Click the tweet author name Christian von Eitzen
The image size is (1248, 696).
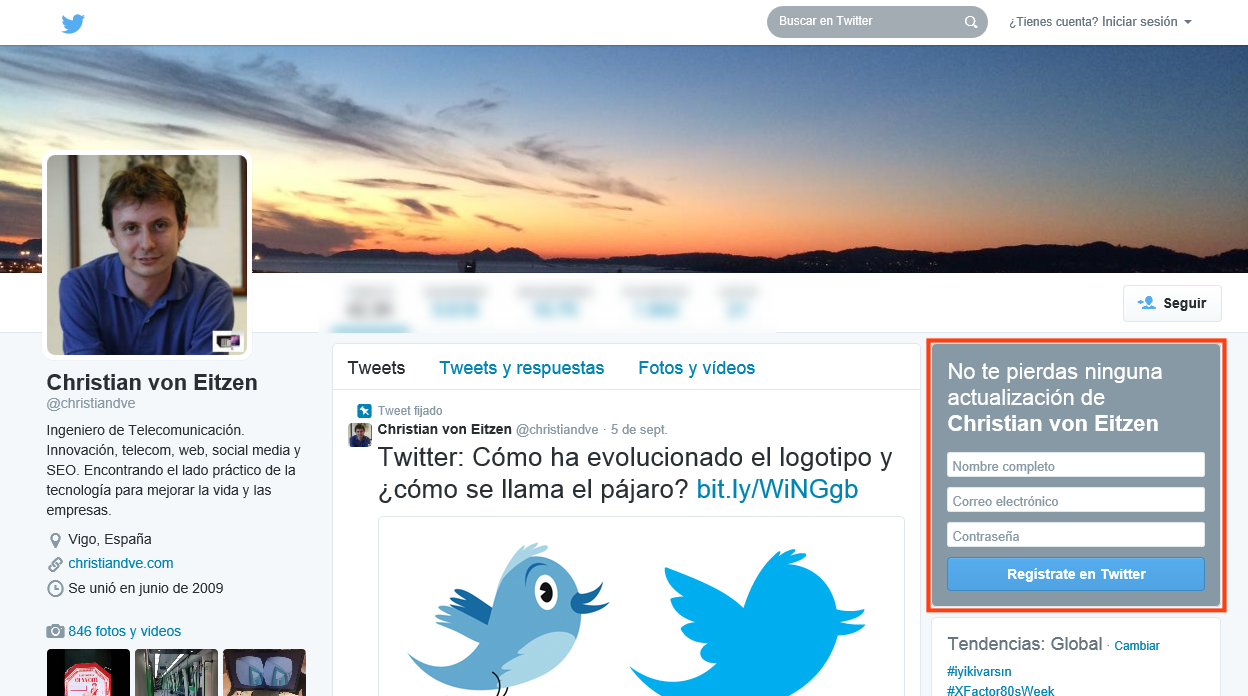pyautogui.click(x=445, y=429)
